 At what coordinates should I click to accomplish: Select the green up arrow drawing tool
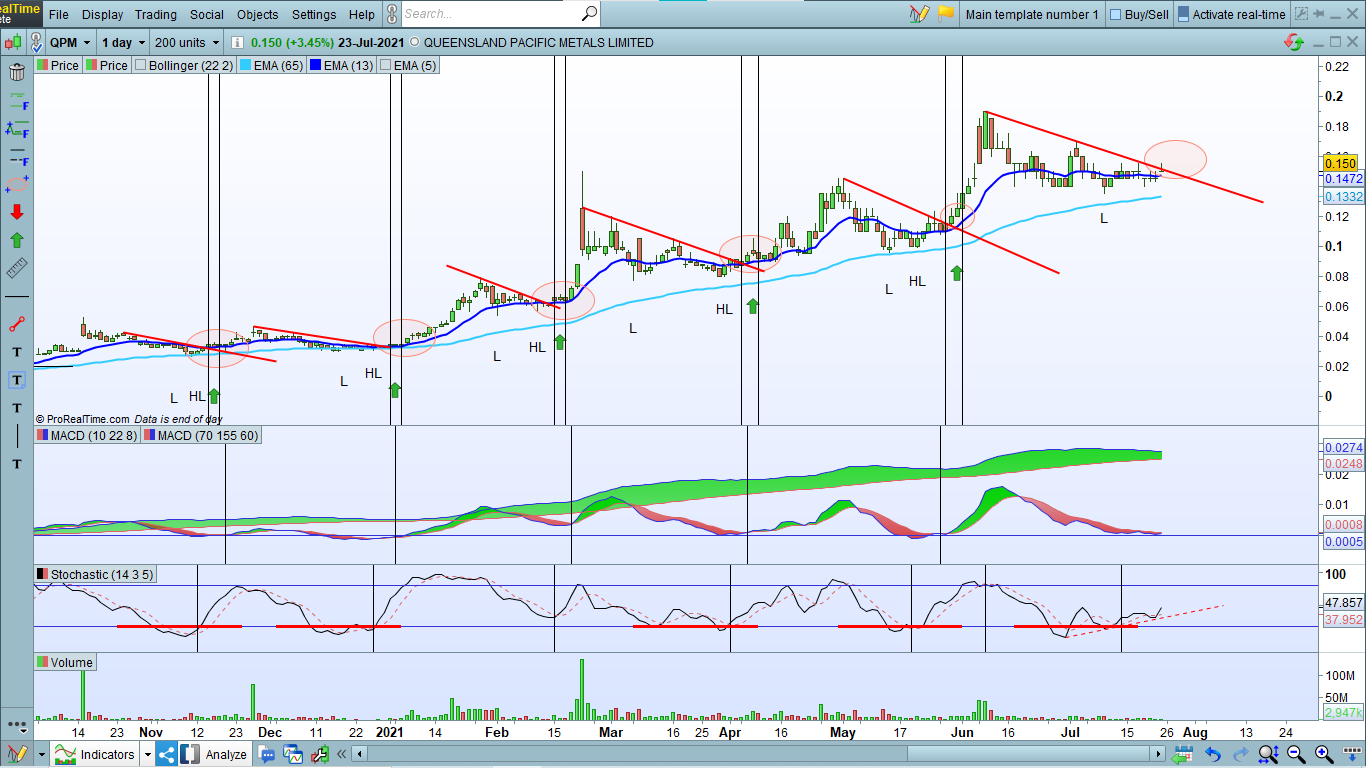(17, 240)
